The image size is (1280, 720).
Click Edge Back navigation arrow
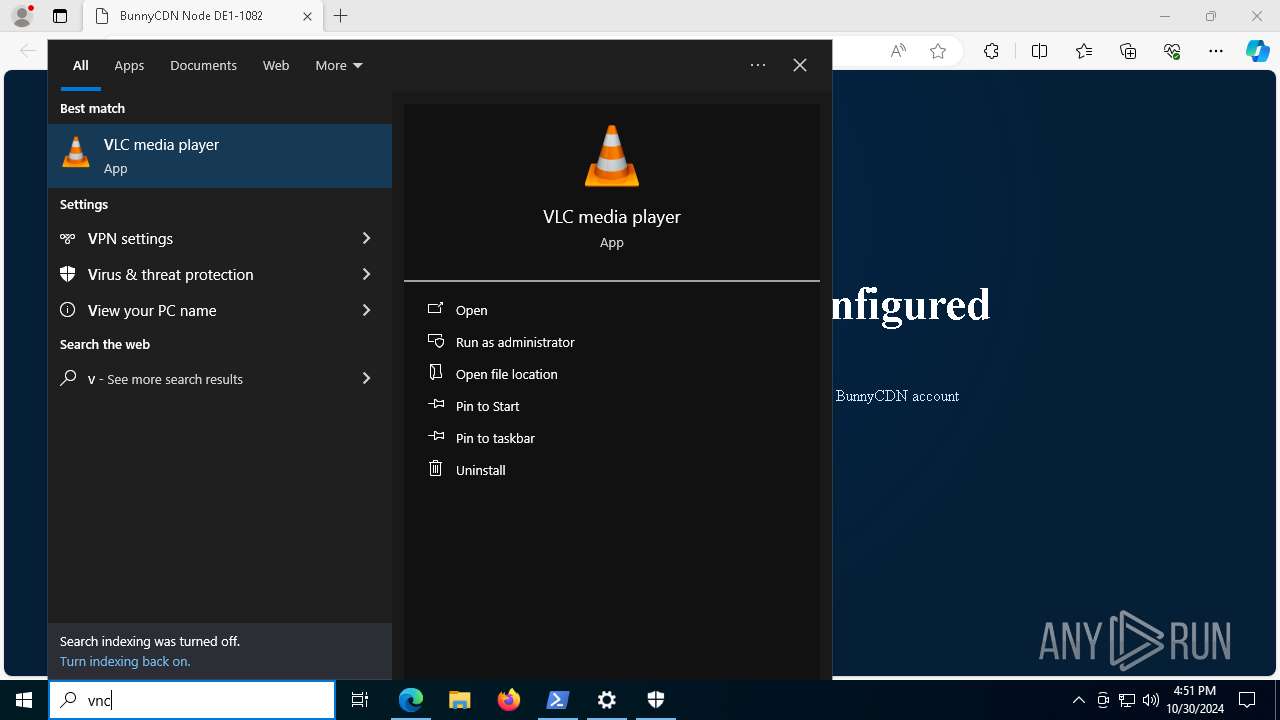pyautogui.click(x=27, y=51)
